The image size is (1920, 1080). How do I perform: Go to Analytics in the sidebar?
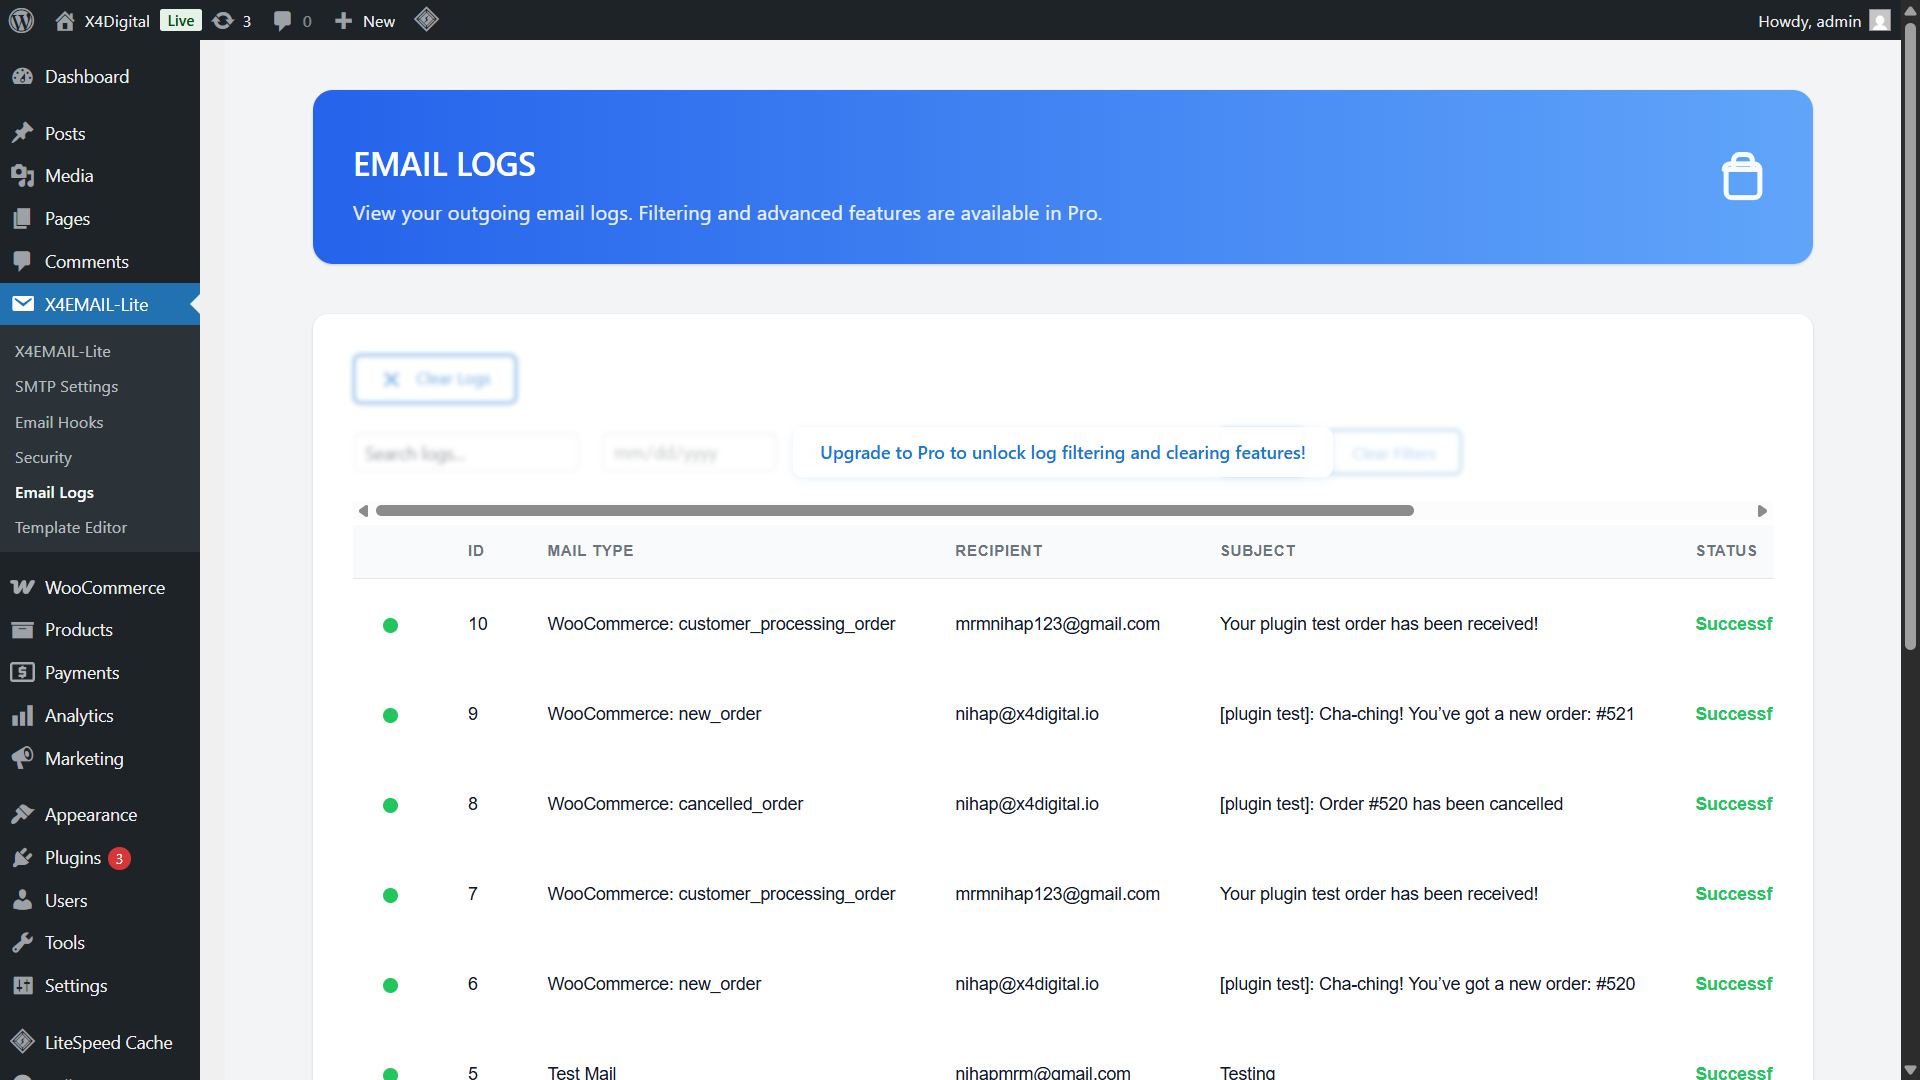[79, 716]
